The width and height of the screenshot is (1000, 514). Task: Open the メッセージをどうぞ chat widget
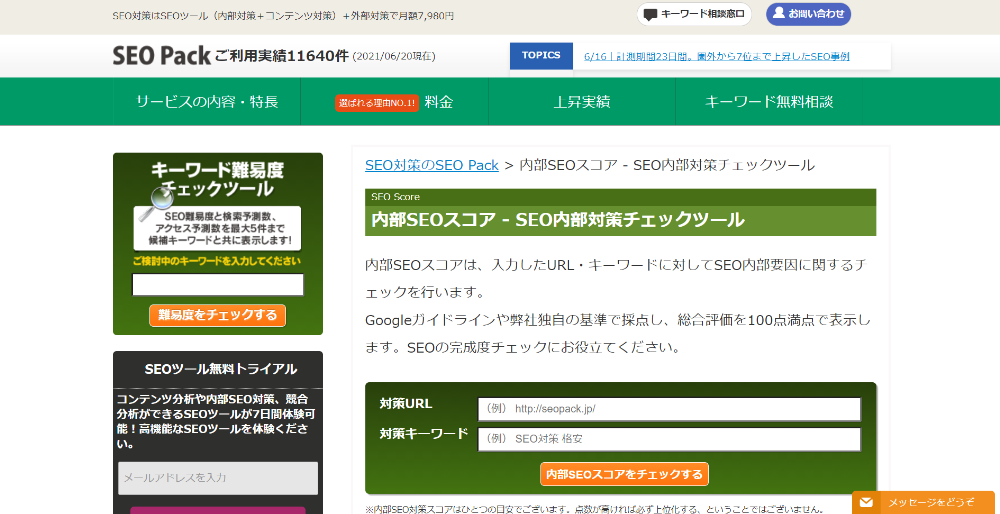[x=923, y=502]
